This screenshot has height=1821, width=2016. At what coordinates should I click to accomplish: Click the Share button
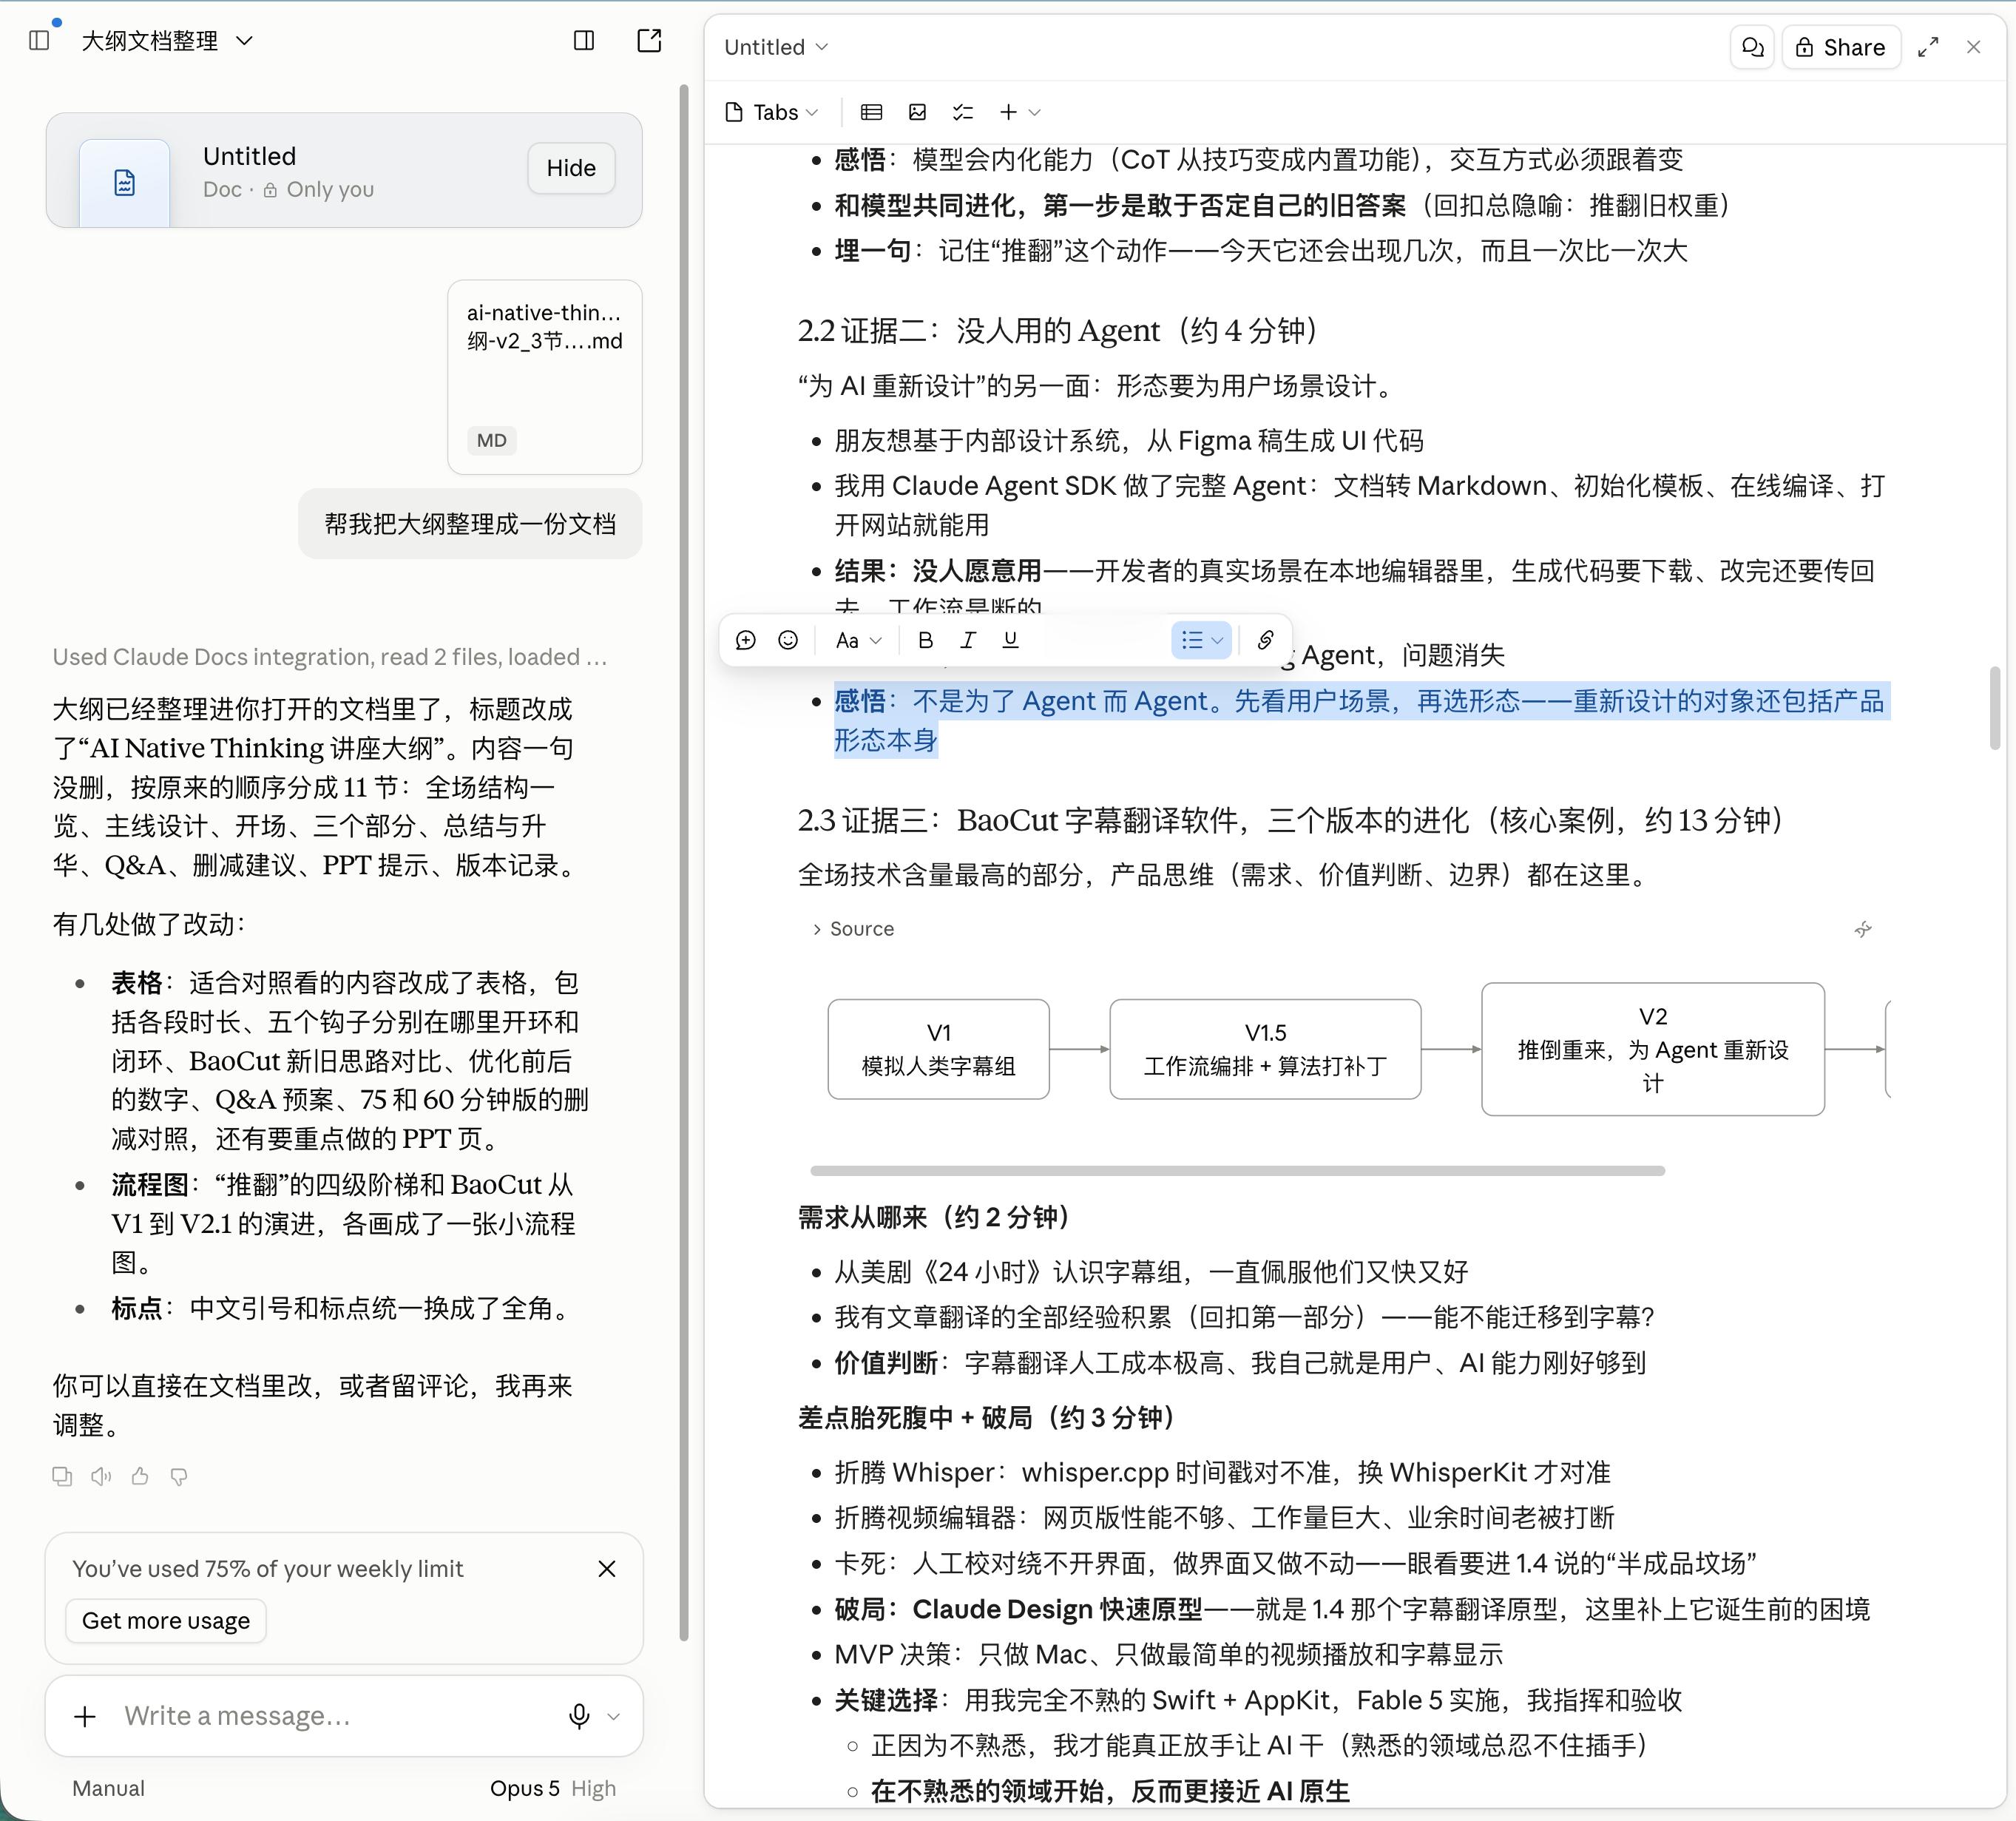tap(1840, 47)
